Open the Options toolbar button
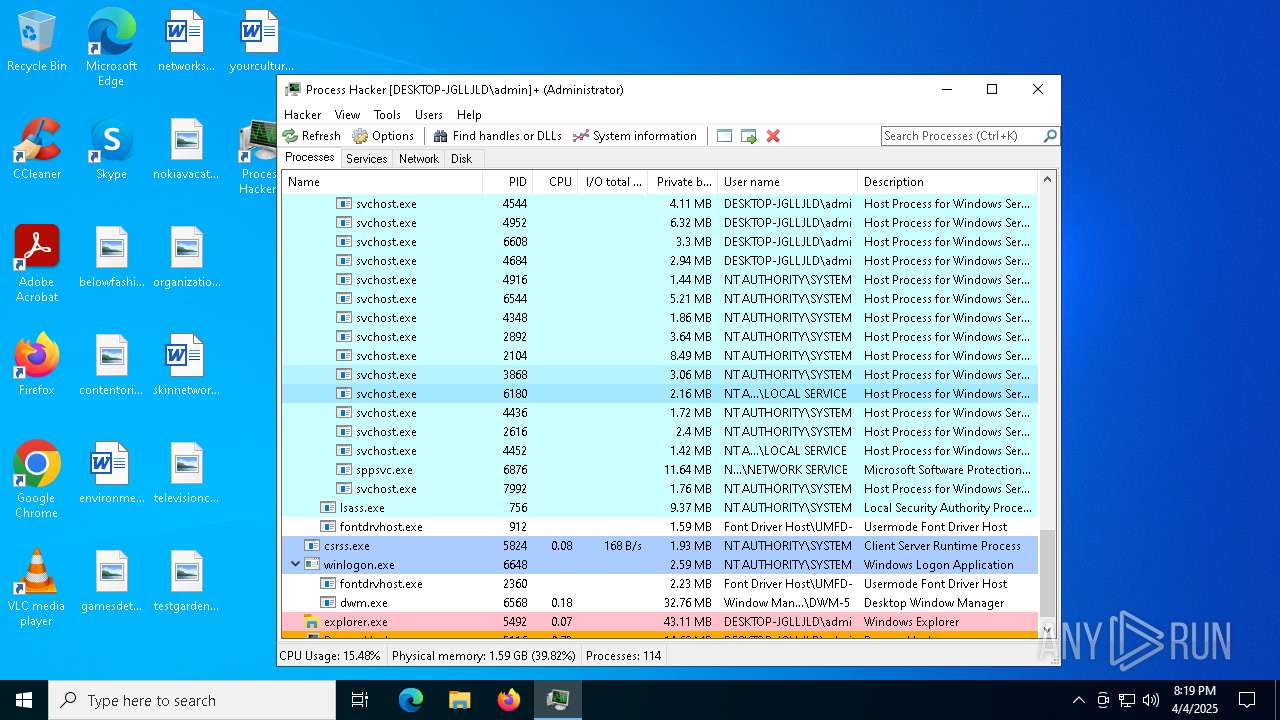The image size is (1280, 720). [x=384, y=136]
